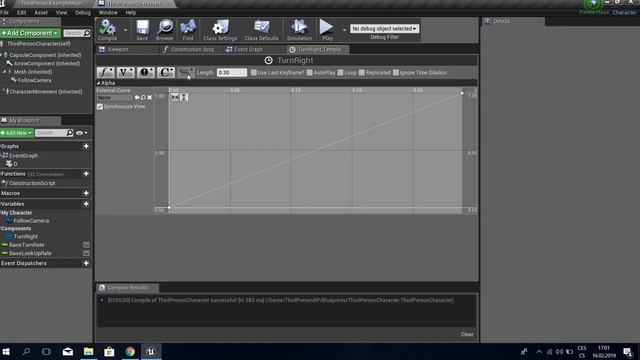Select the last keyframe of the curve
Screen dimensions: 640x360
pyautogui.click(x=462, y=93)
